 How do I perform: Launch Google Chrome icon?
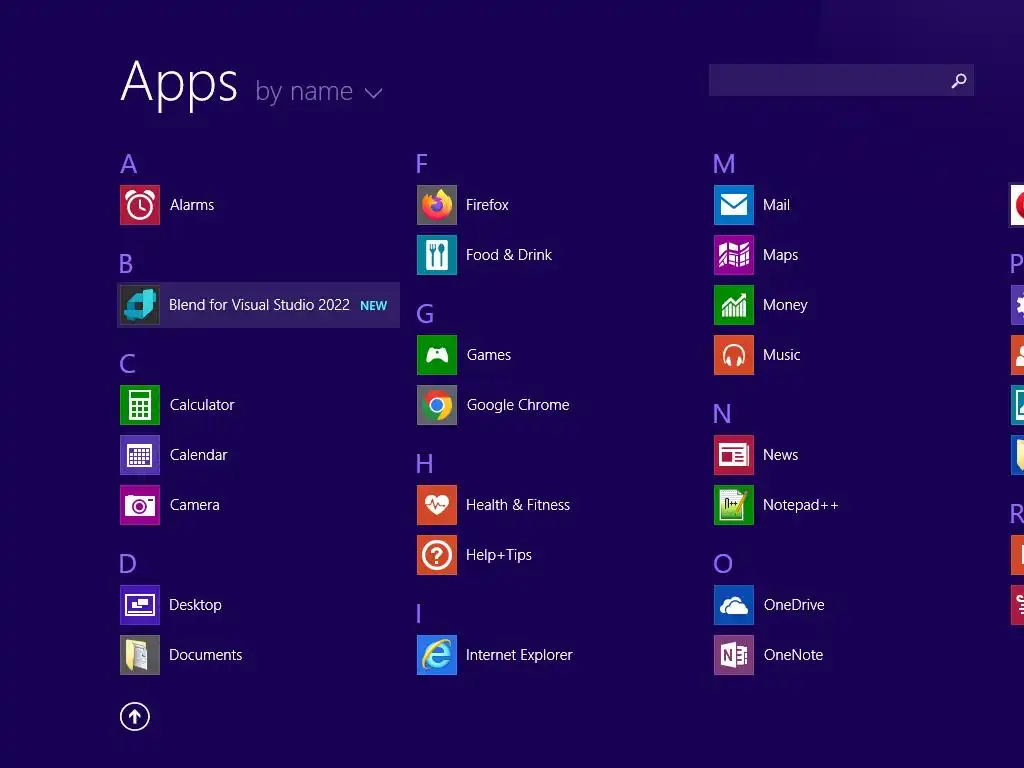(437, 405)
